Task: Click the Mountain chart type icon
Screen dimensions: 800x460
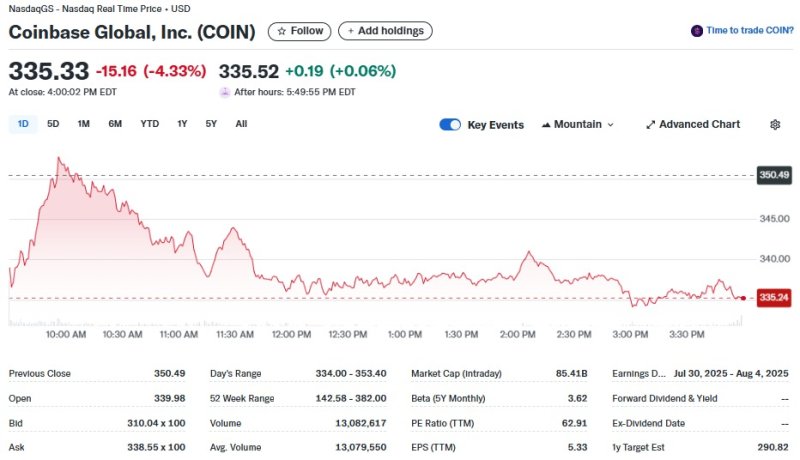Action: tap(546, 125)
